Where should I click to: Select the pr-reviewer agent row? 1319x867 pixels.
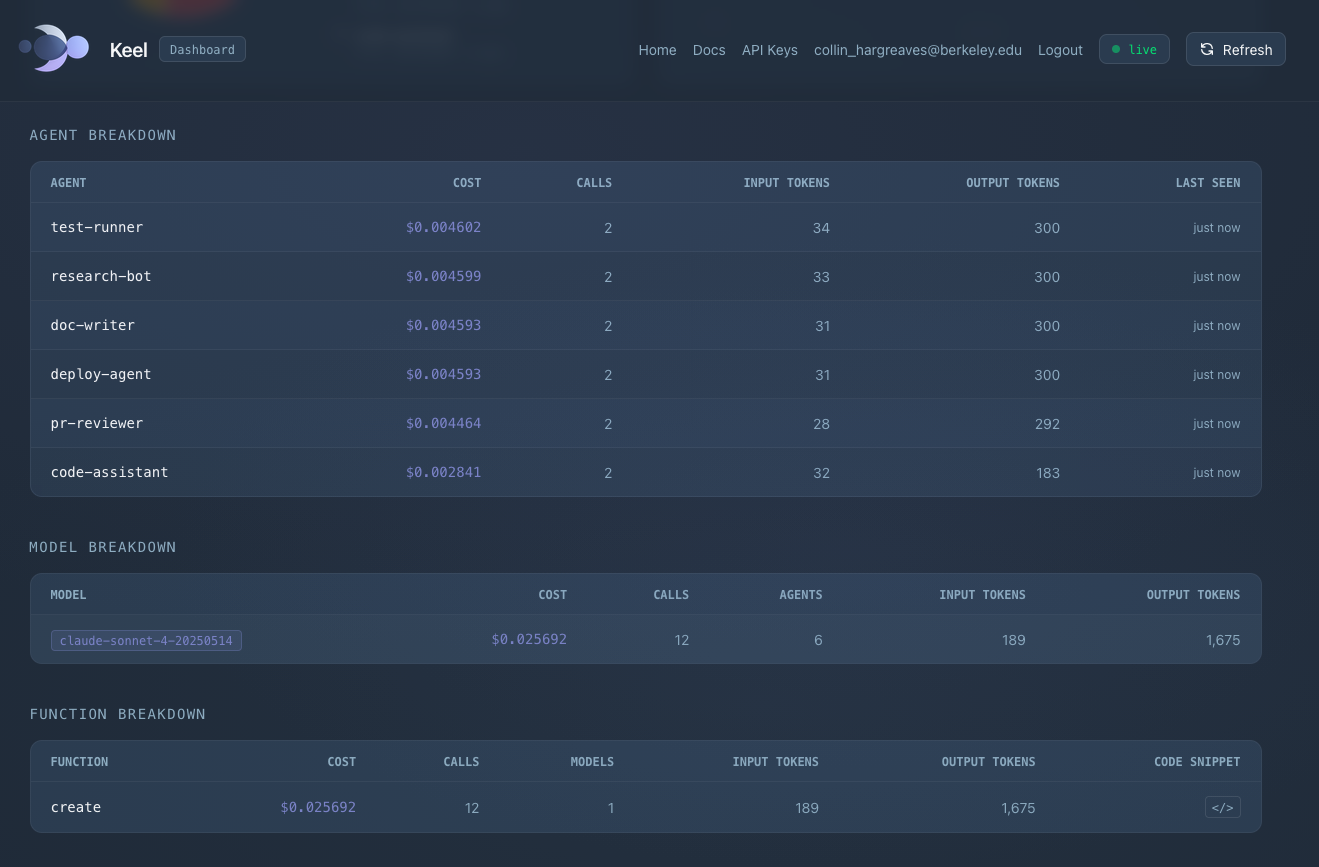[646, 423]
